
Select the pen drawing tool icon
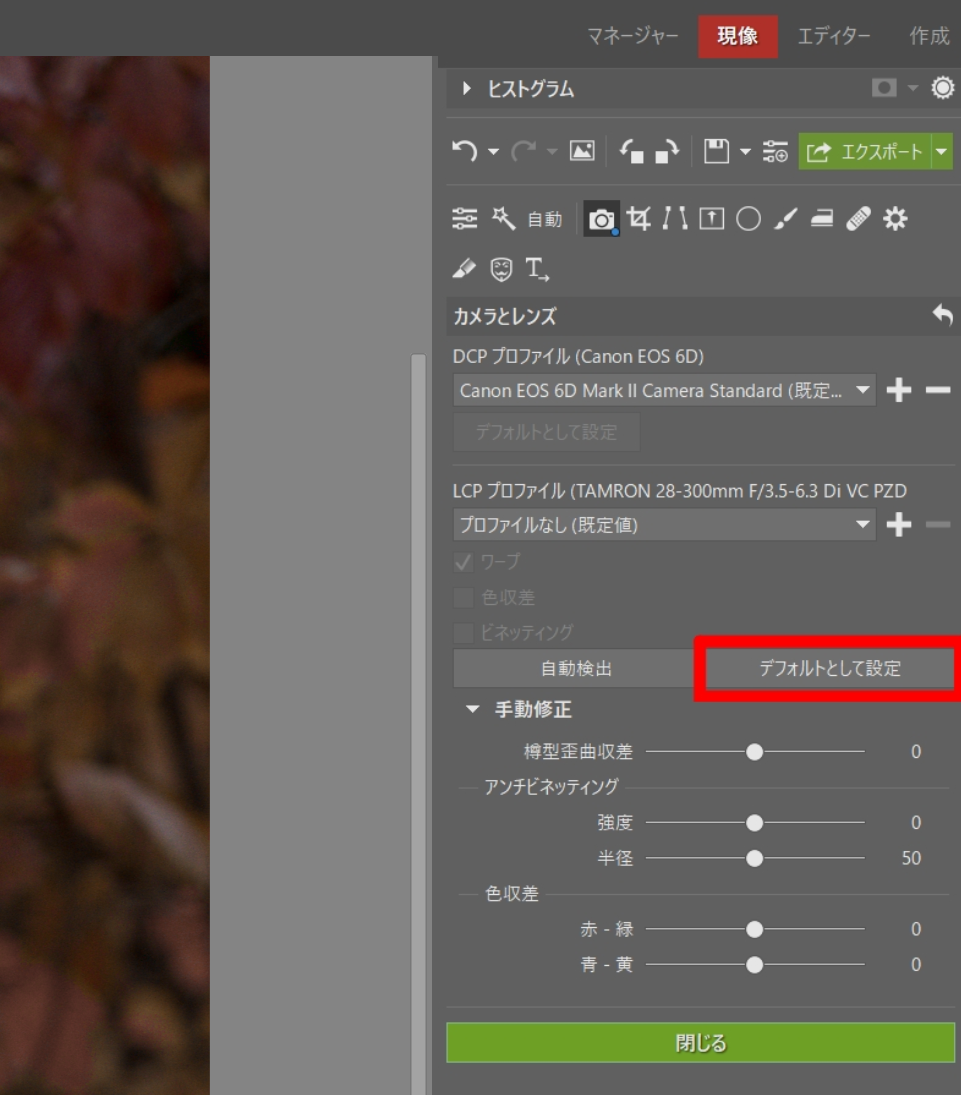click(464, 268)
